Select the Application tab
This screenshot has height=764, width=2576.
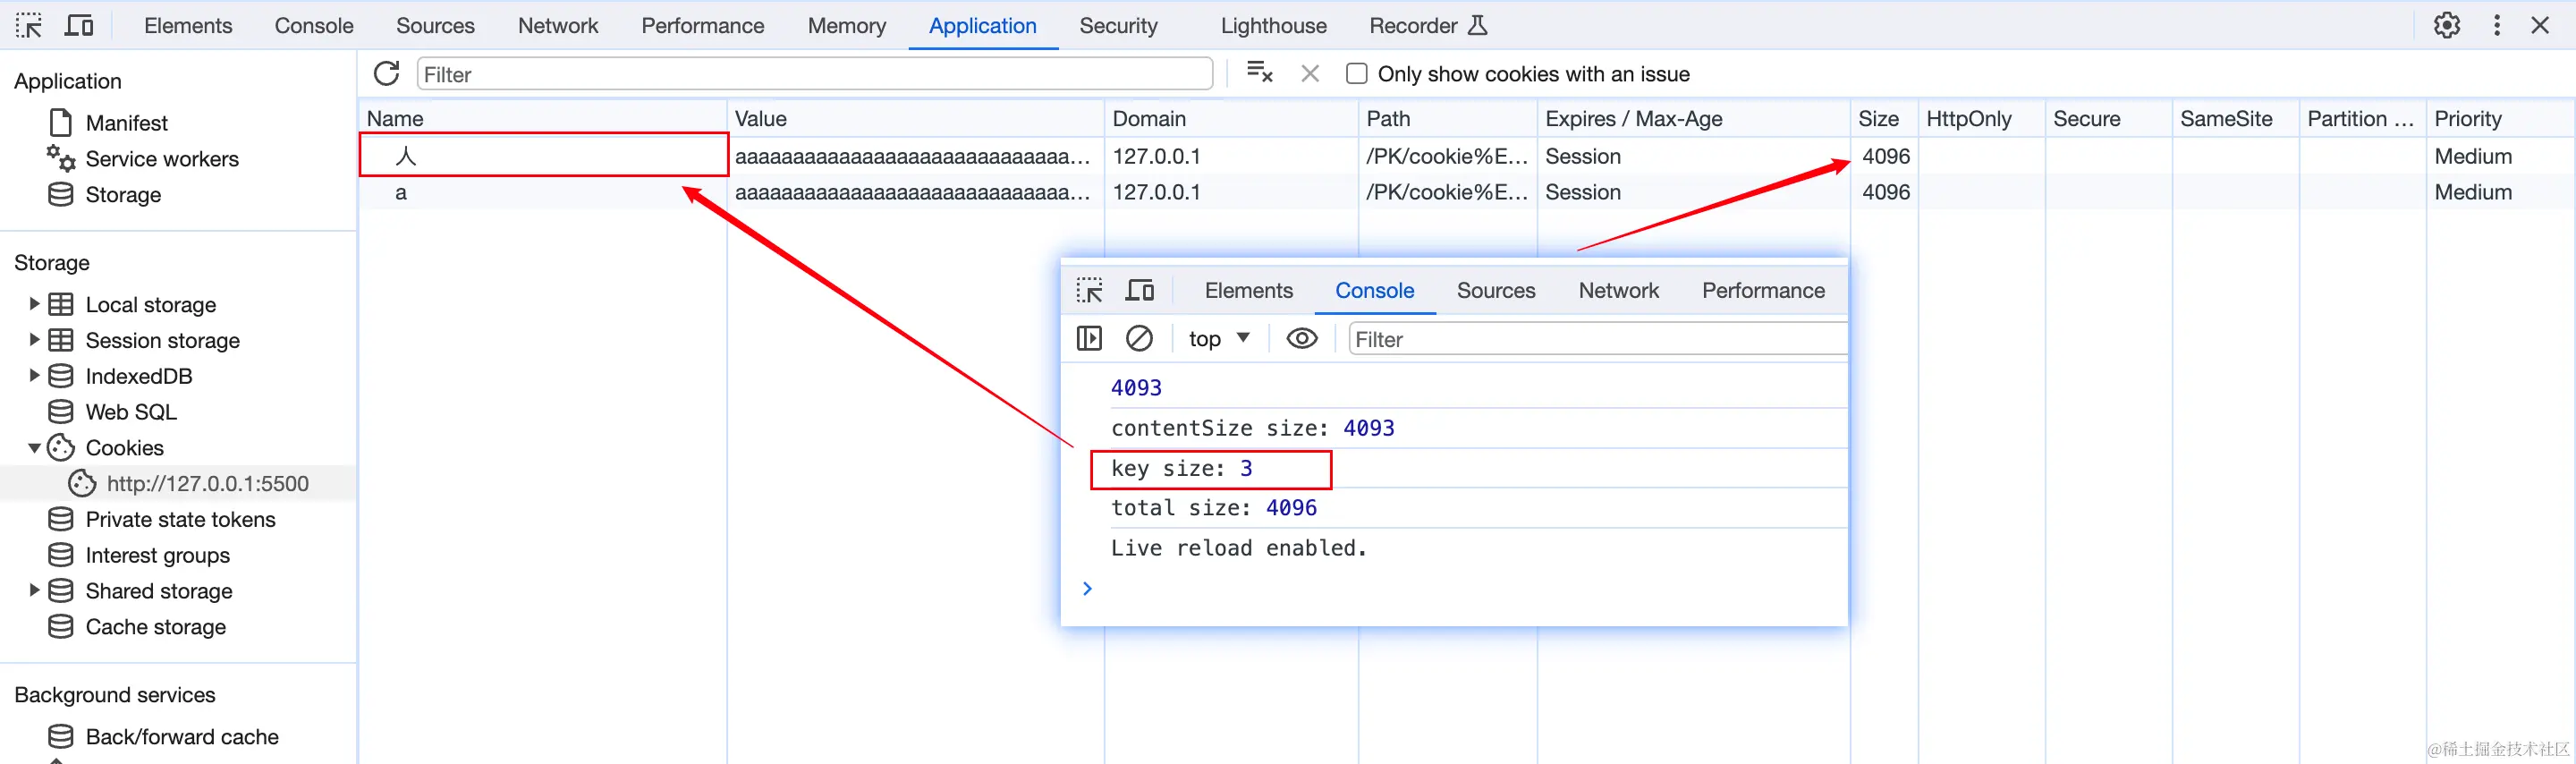coord(983,26)
